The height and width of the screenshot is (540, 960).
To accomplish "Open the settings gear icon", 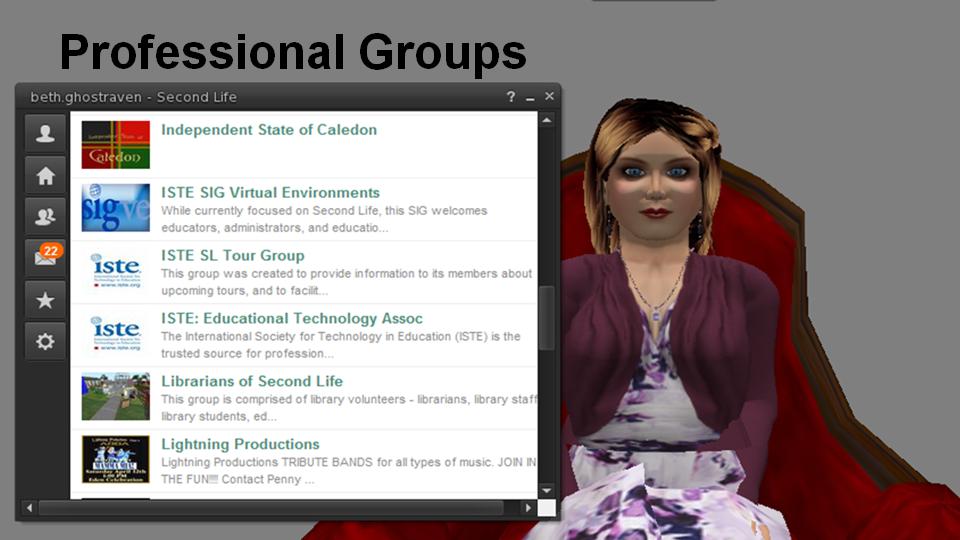I will pos(45,341).
